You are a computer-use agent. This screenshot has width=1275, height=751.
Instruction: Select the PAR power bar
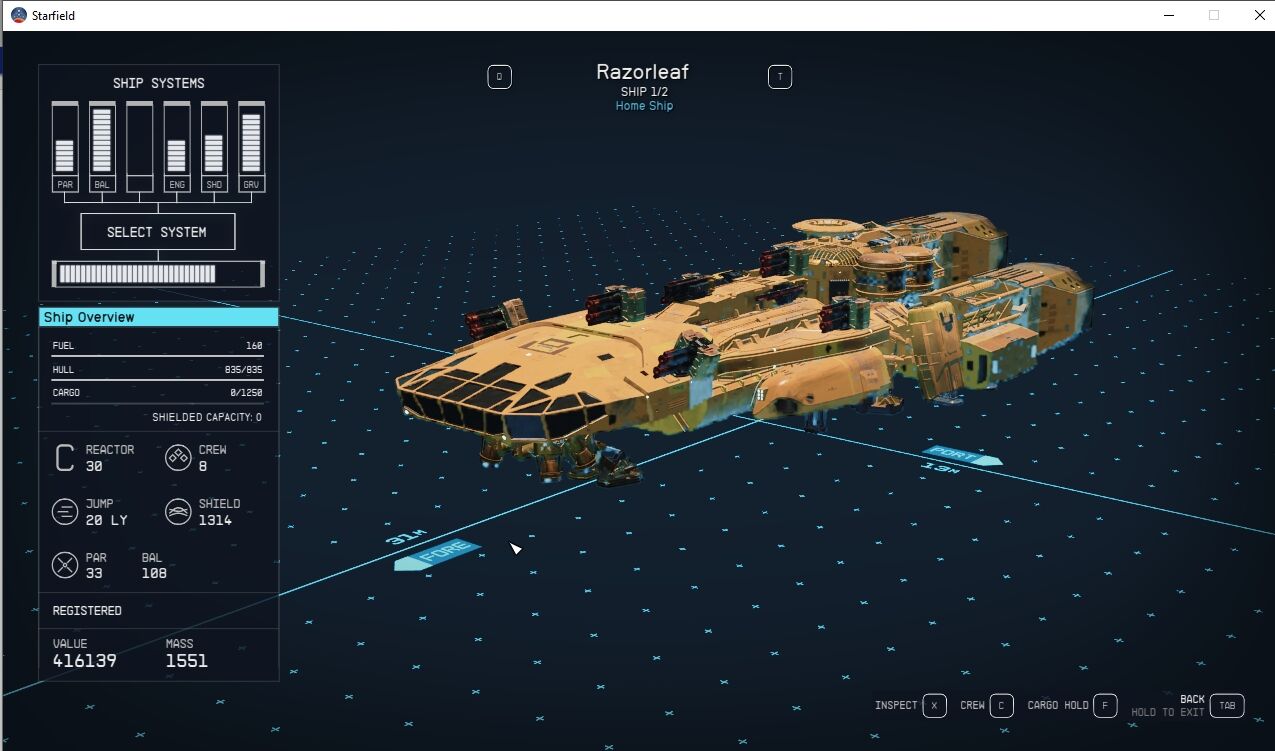click(64, 147)
